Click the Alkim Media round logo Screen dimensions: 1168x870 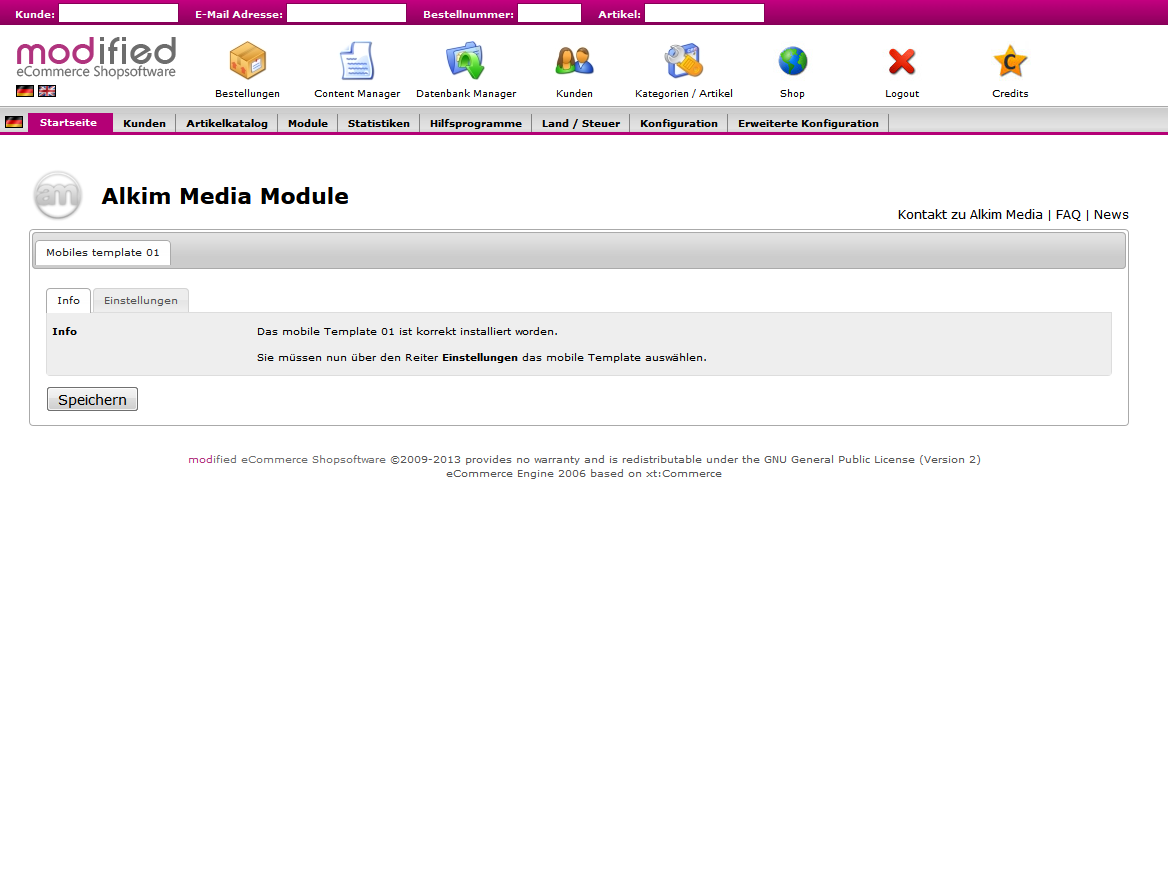pos(57,195)
